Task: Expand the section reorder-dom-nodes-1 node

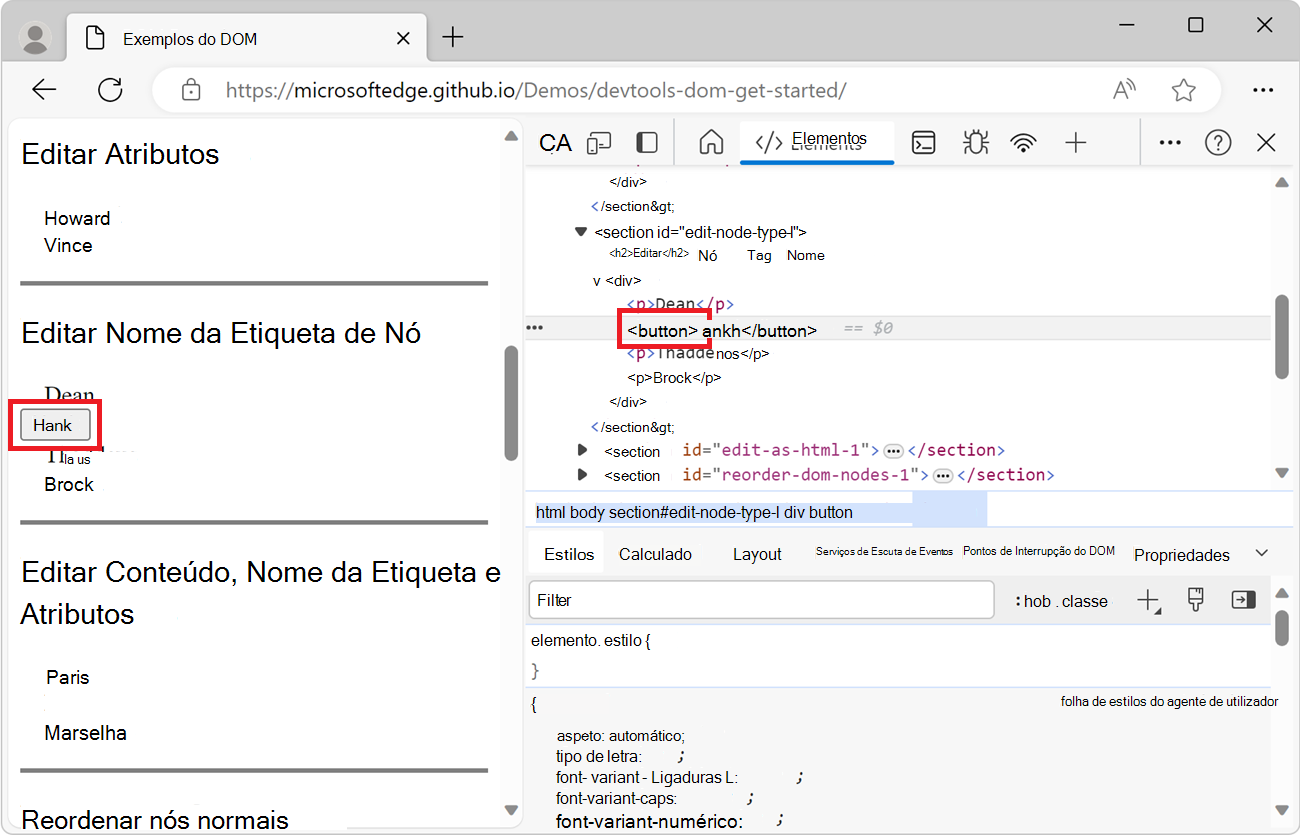Action: (583, 475)
